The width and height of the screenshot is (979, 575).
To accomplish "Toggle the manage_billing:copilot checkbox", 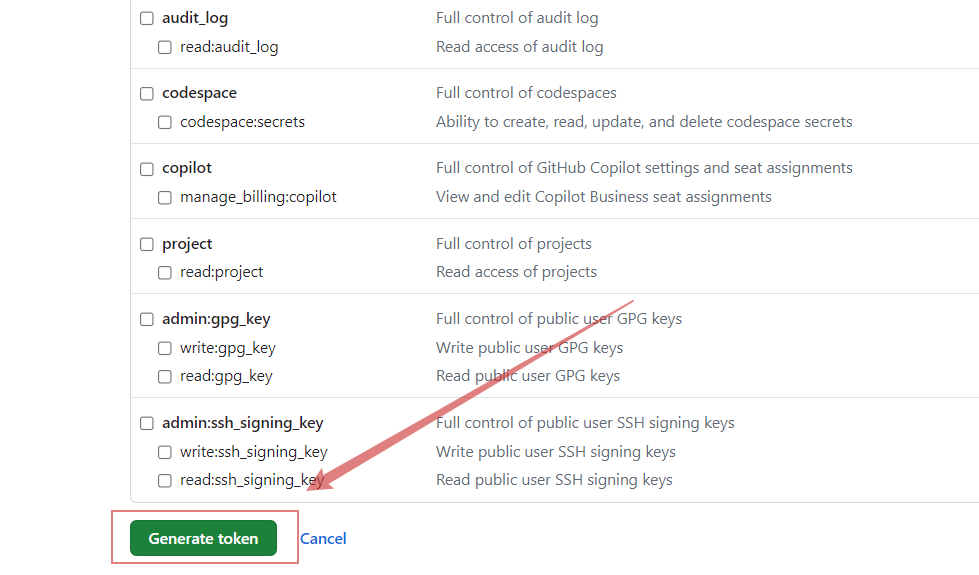I will point(165,198).
